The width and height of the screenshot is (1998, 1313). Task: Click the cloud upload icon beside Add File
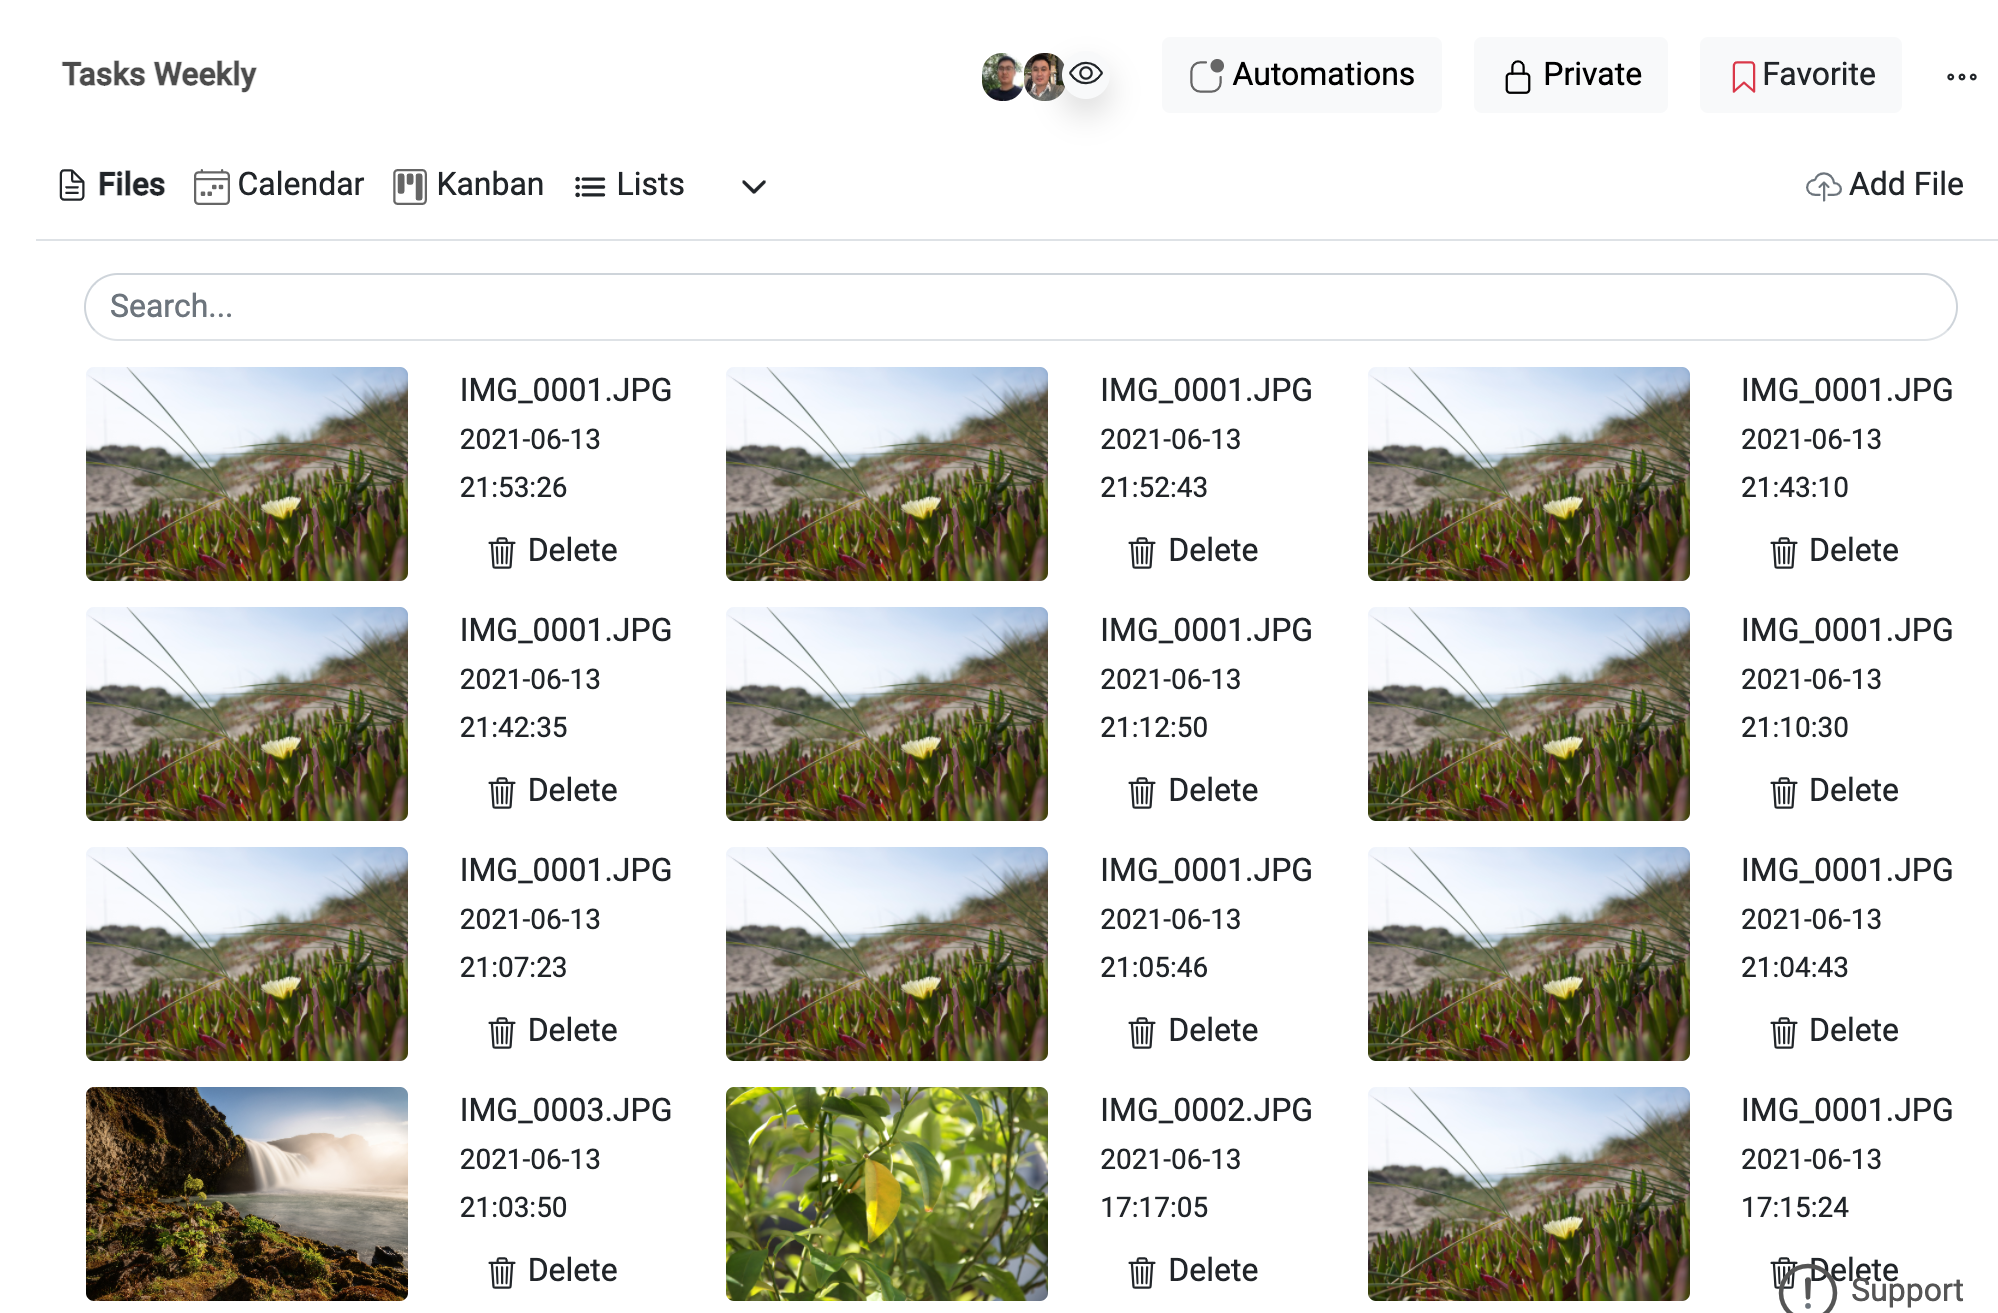pyautogui.click(x=1823, y=185)
